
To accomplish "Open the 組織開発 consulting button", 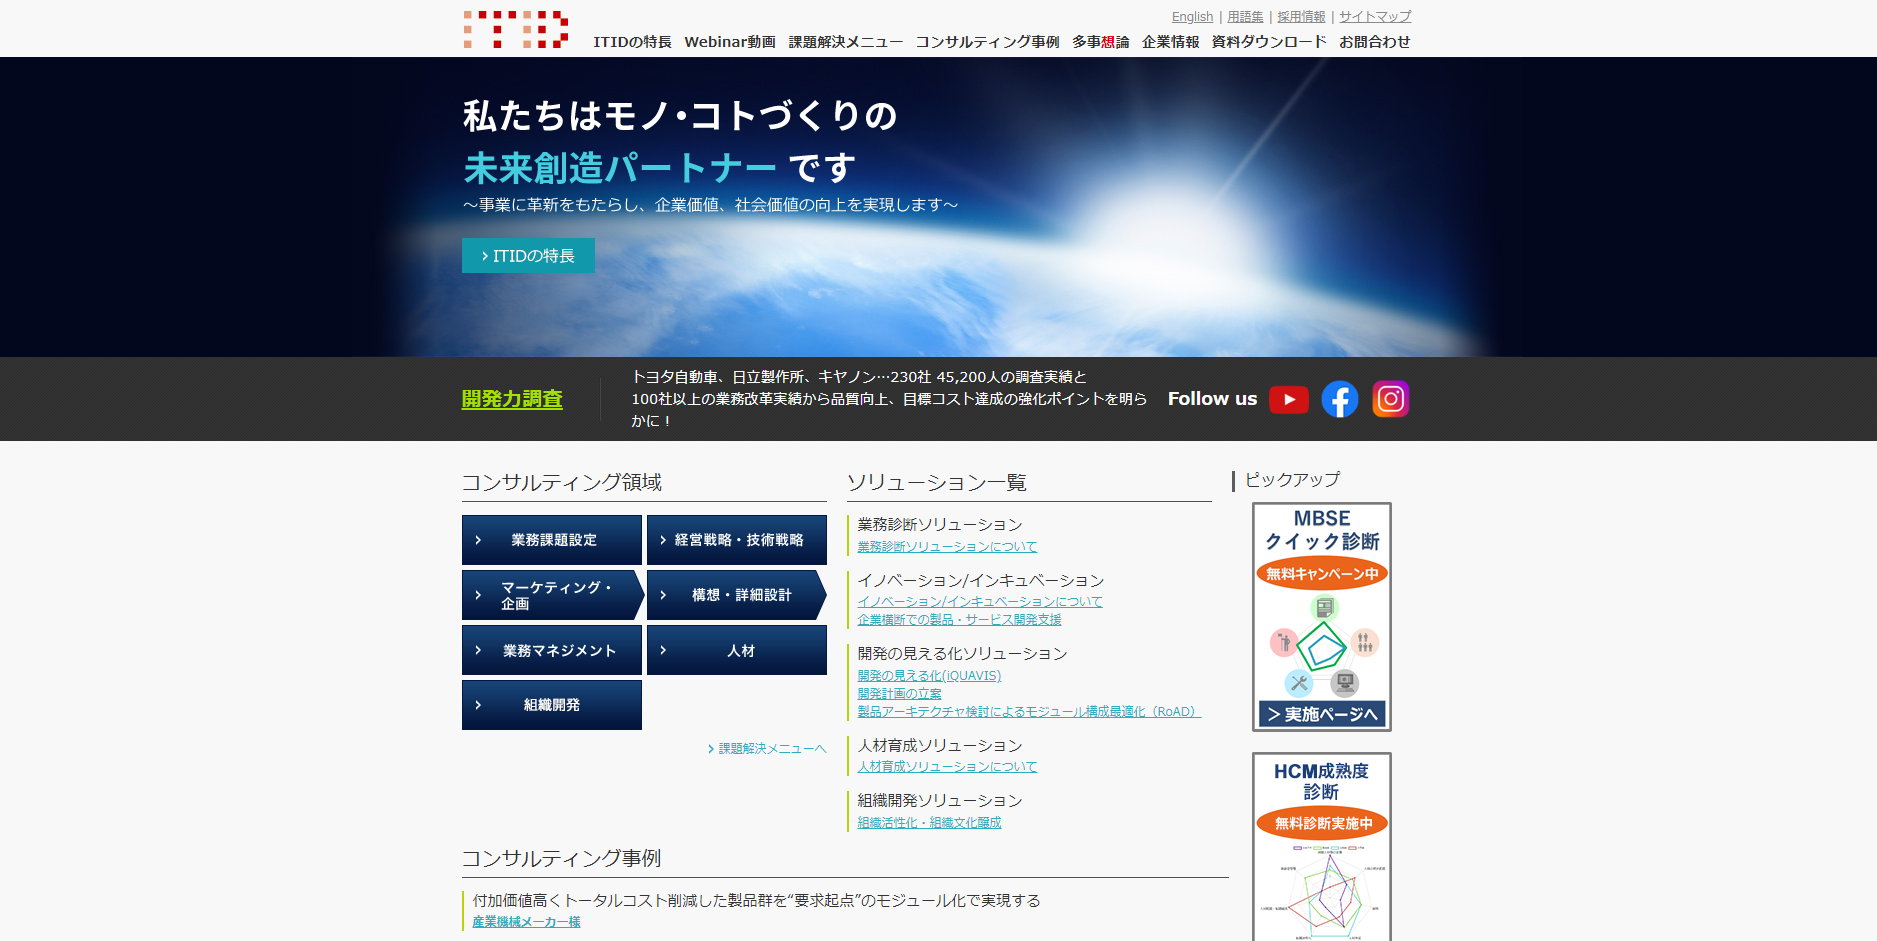I will [552, 705].
